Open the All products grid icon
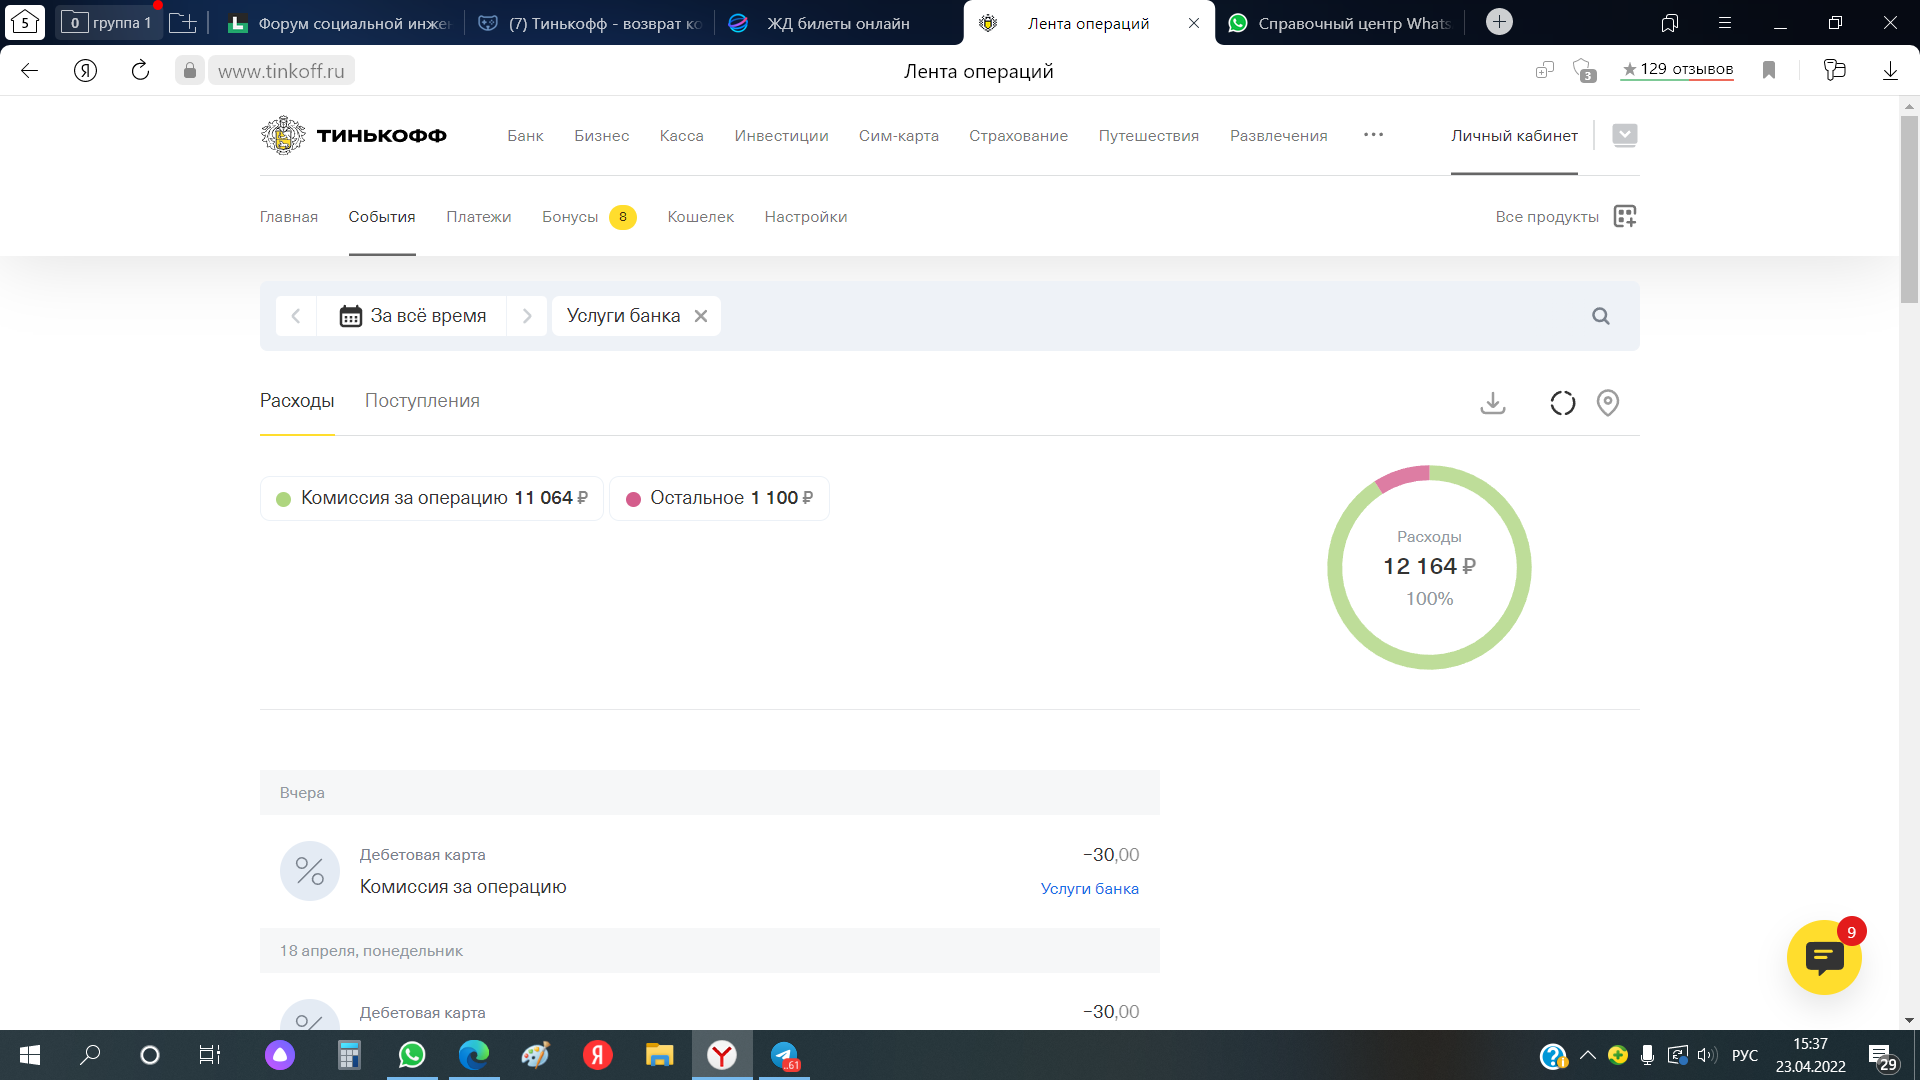Screen dimensions: 1920x1080 tap(1625, 216)
